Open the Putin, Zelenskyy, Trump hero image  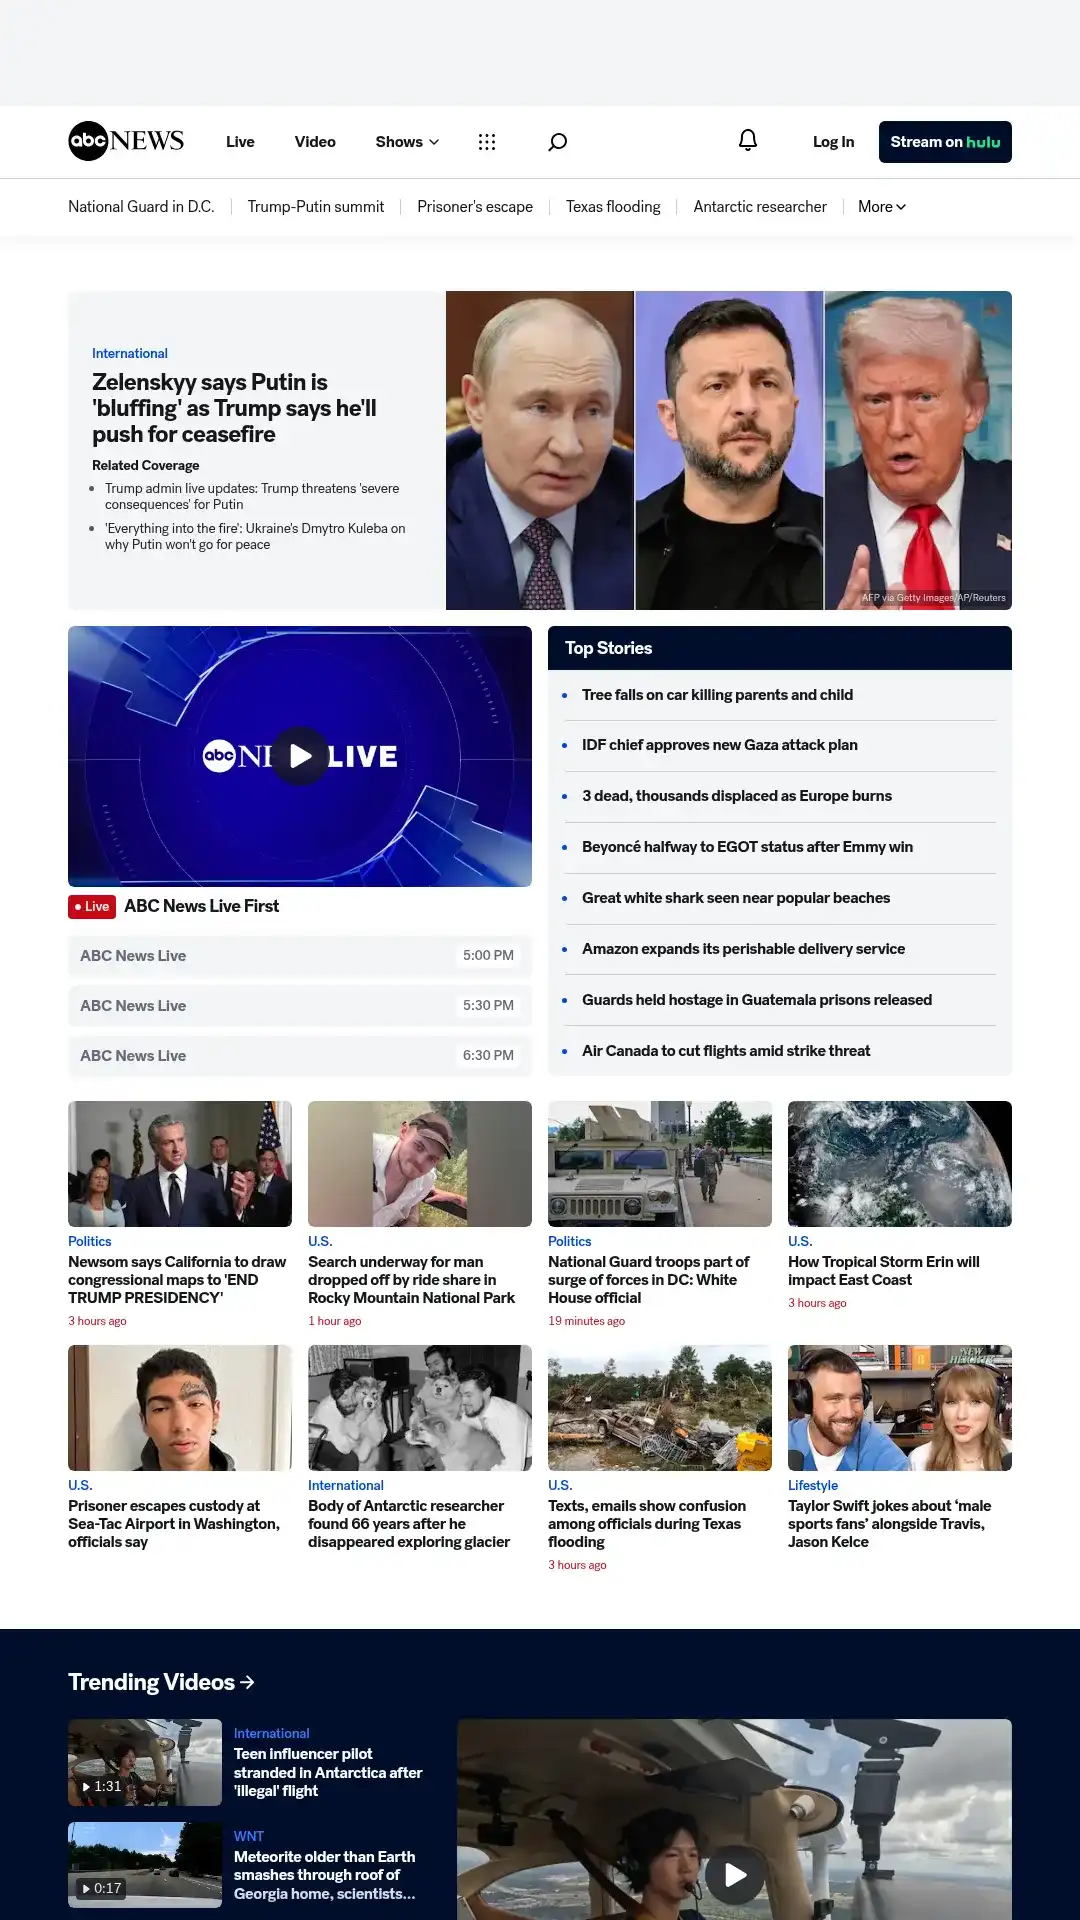[729, 450]
